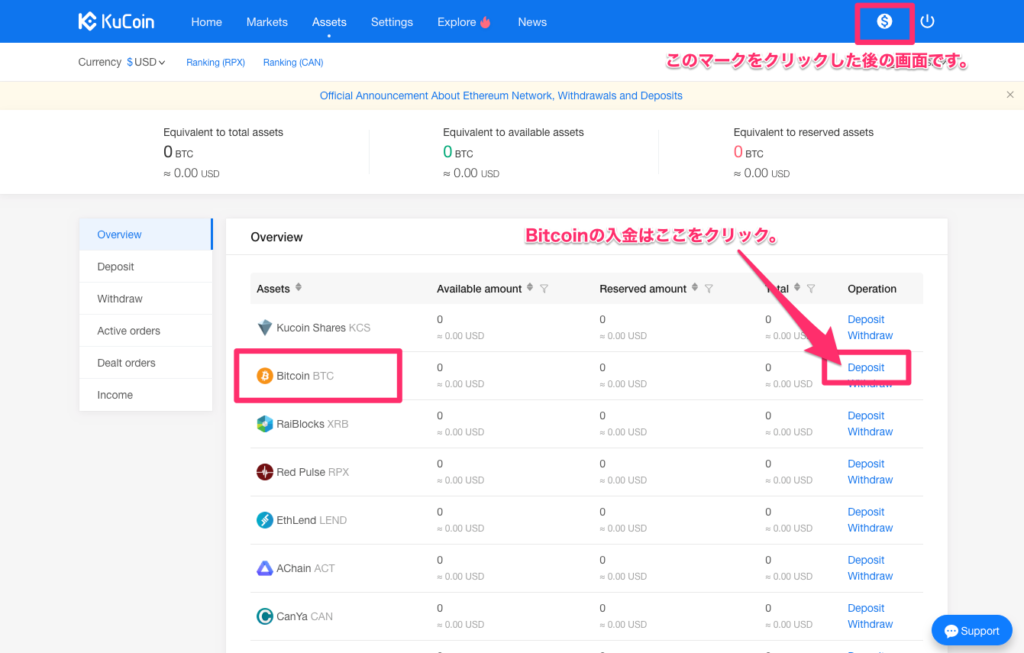
Task: Sort the table by Assets column
Action: pyautogui.click(x=298, y=287)
